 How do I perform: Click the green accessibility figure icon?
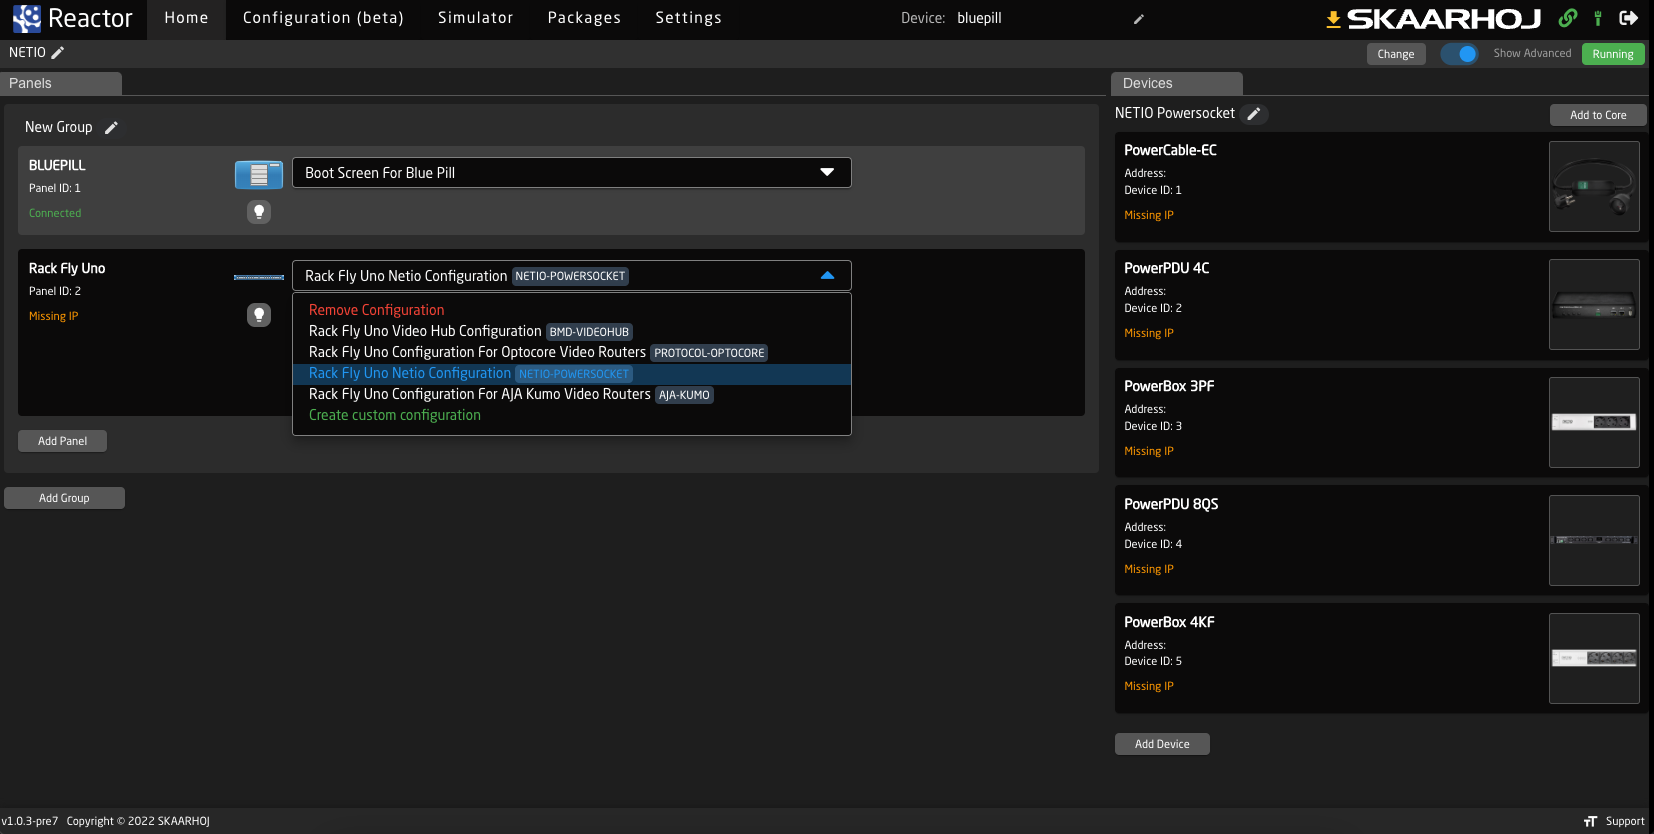1598,18
